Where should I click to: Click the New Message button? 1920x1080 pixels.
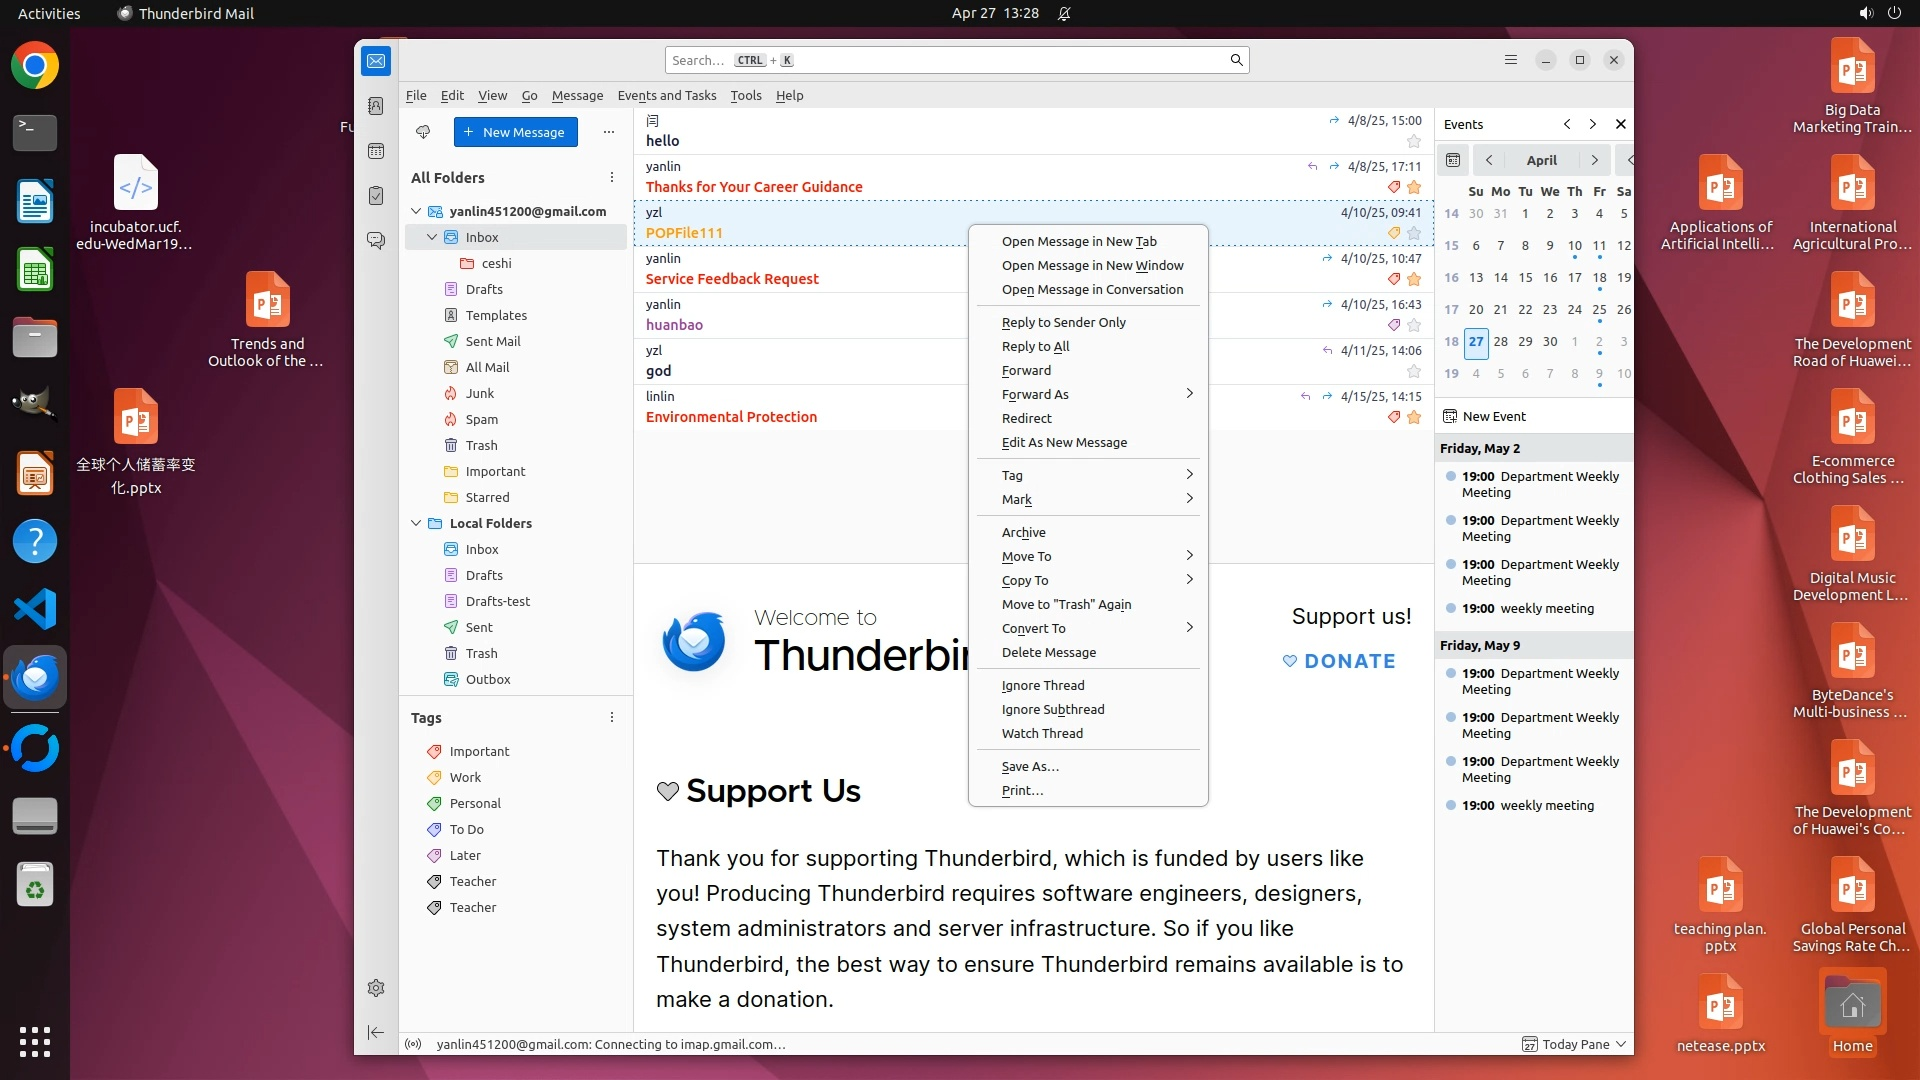(x=515, y=132)
